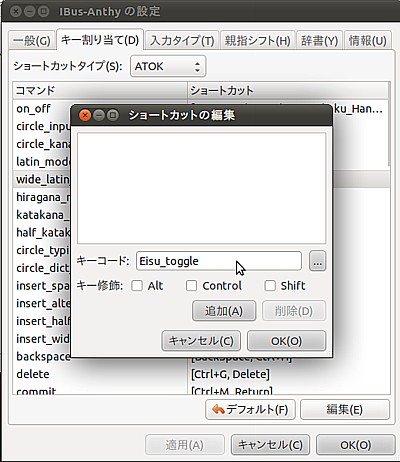Click the キーコード field with Eisu_toggle
The image size is (400, 462).
point(219,261)
